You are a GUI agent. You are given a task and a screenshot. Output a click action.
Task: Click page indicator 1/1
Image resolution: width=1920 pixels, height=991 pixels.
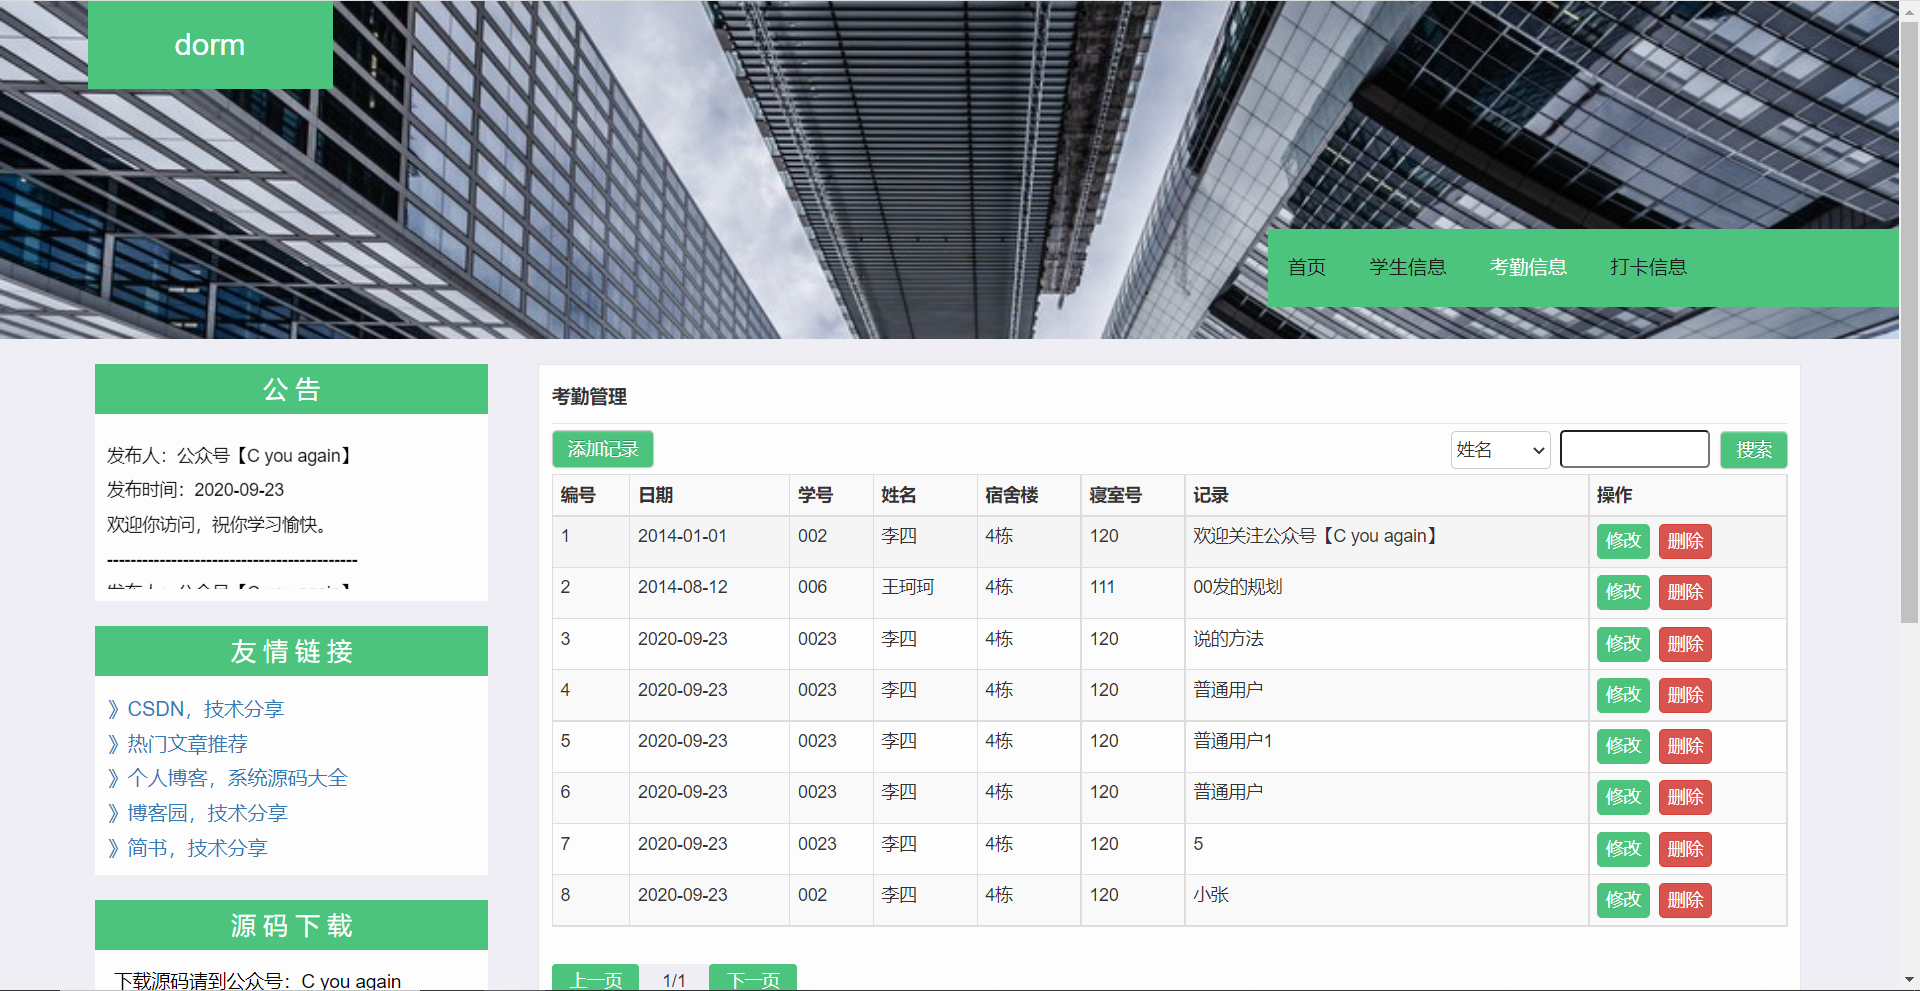pyautogui.click(x=674, y=980)
